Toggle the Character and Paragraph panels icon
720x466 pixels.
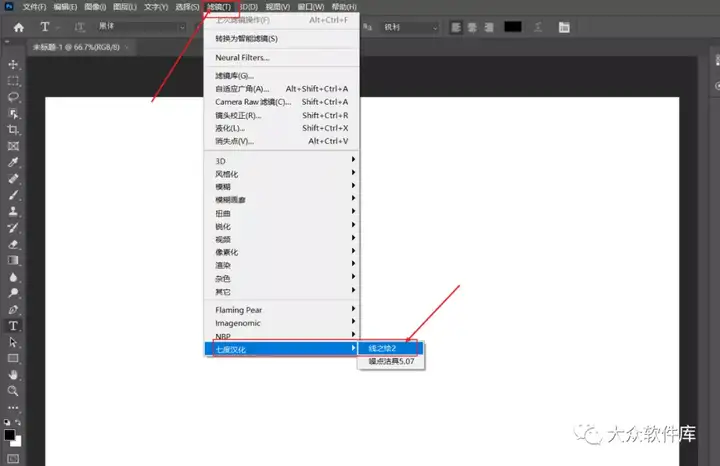pos(564,27)
